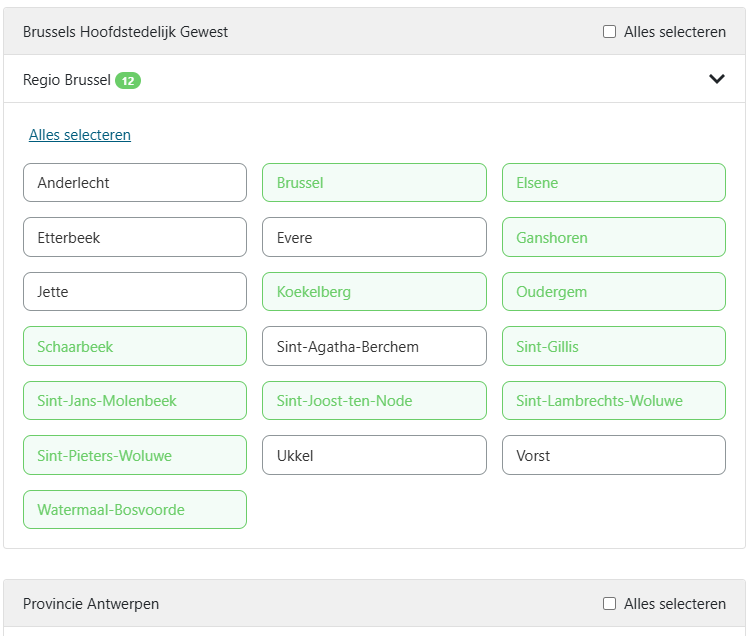The width and height of the screenshot is (751, 636).
Task: Select the Jette municipality
Action: pyautogui.click(x=135, y=292)
